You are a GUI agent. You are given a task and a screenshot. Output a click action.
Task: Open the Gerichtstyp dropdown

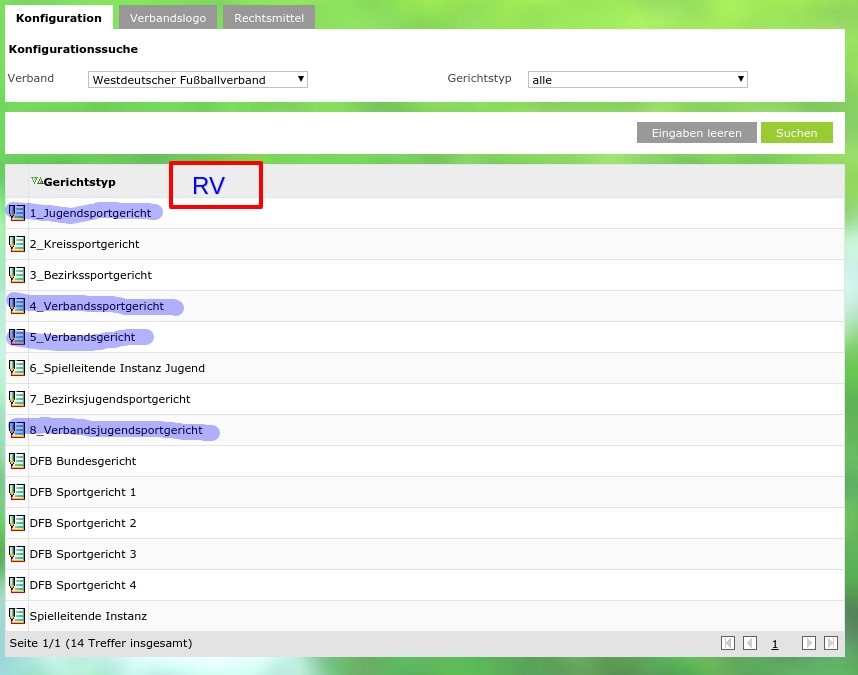pyautogui.click(x=637, y=80)
